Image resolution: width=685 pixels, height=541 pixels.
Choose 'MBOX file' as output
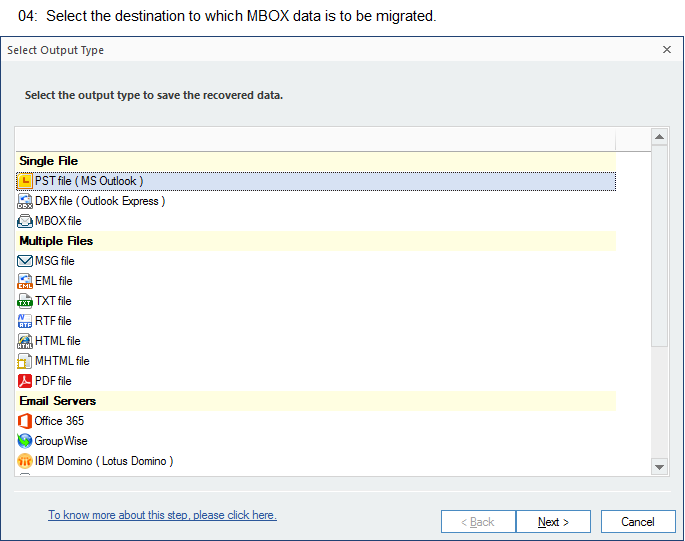click(316, 221)
